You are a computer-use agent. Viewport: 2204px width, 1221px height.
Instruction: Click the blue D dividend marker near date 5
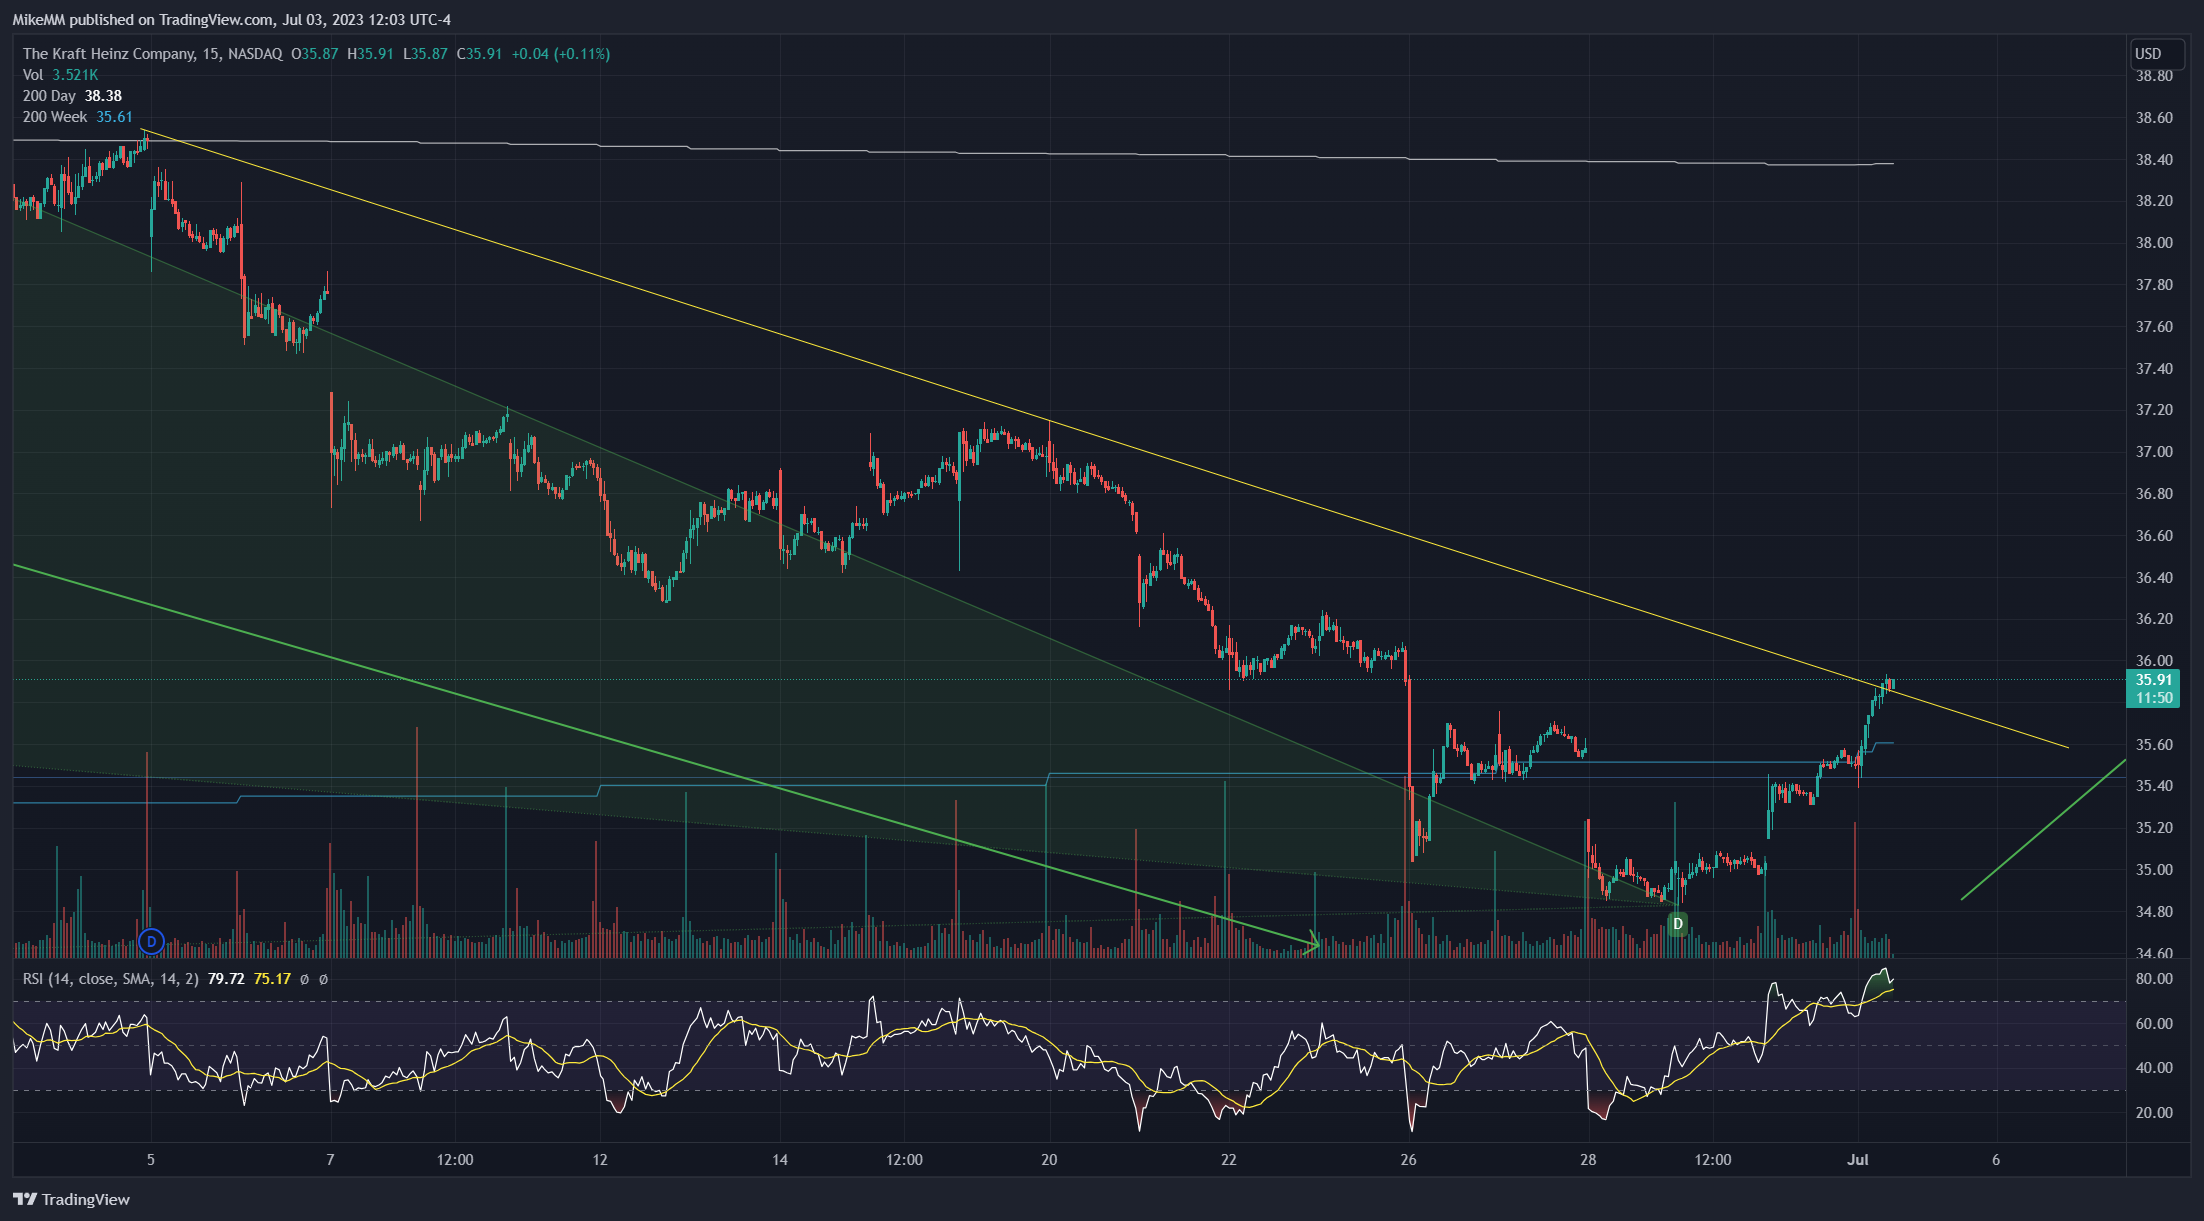(151, 941)
